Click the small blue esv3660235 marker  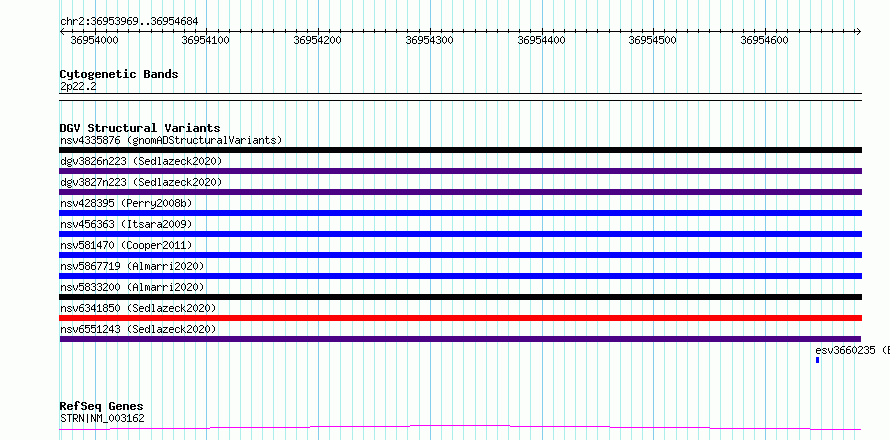click(x=817, y=360)
